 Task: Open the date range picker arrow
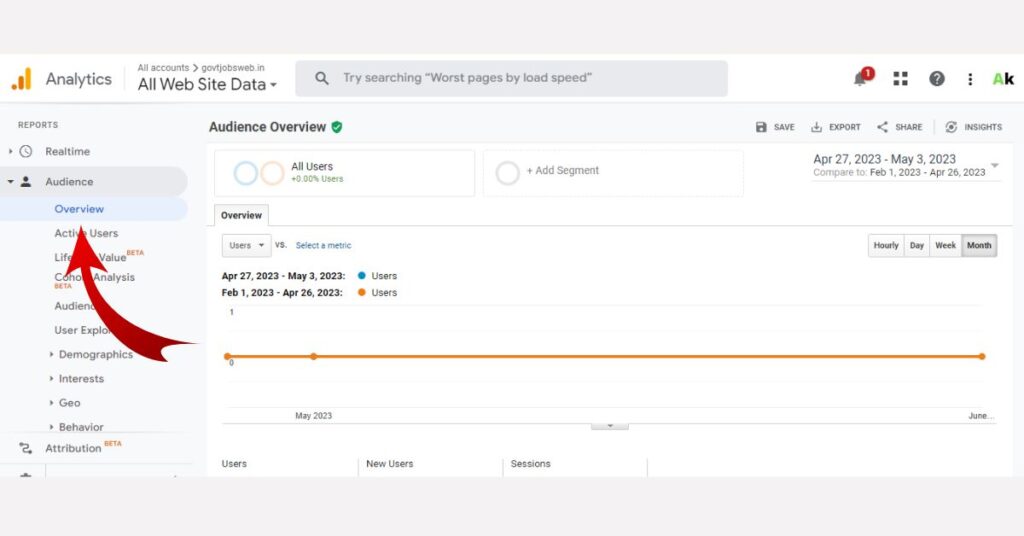coord(995,166)
